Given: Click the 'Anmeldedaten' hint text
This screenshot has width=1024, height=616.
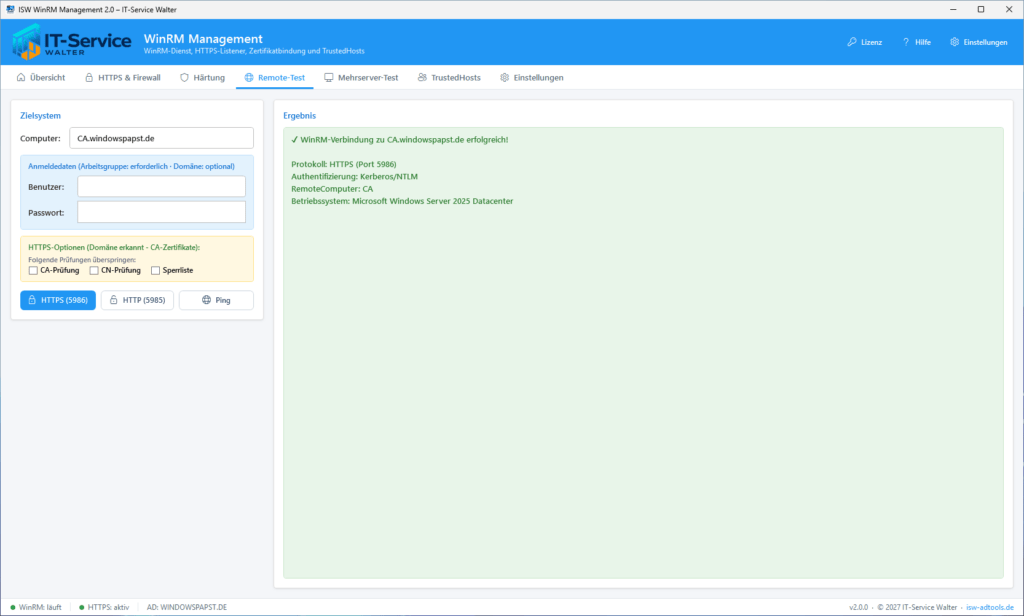Looking at the screenshot, I should pos(131,166).
